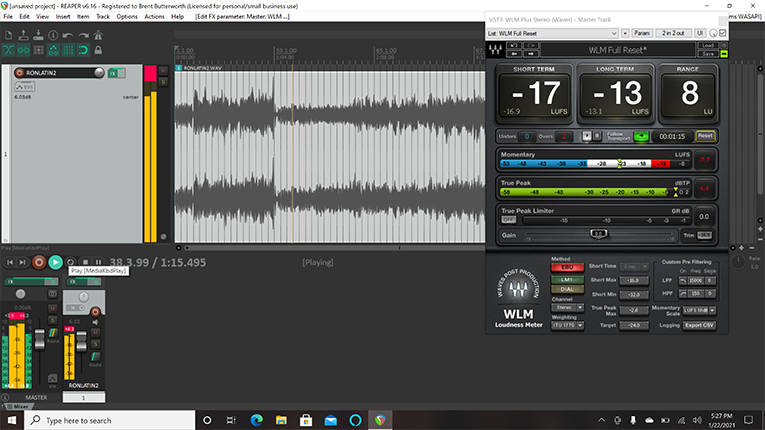765x430 pixels.
Task: Adjust RONLATIN2 track volume knob
Action: pos(99,73)
